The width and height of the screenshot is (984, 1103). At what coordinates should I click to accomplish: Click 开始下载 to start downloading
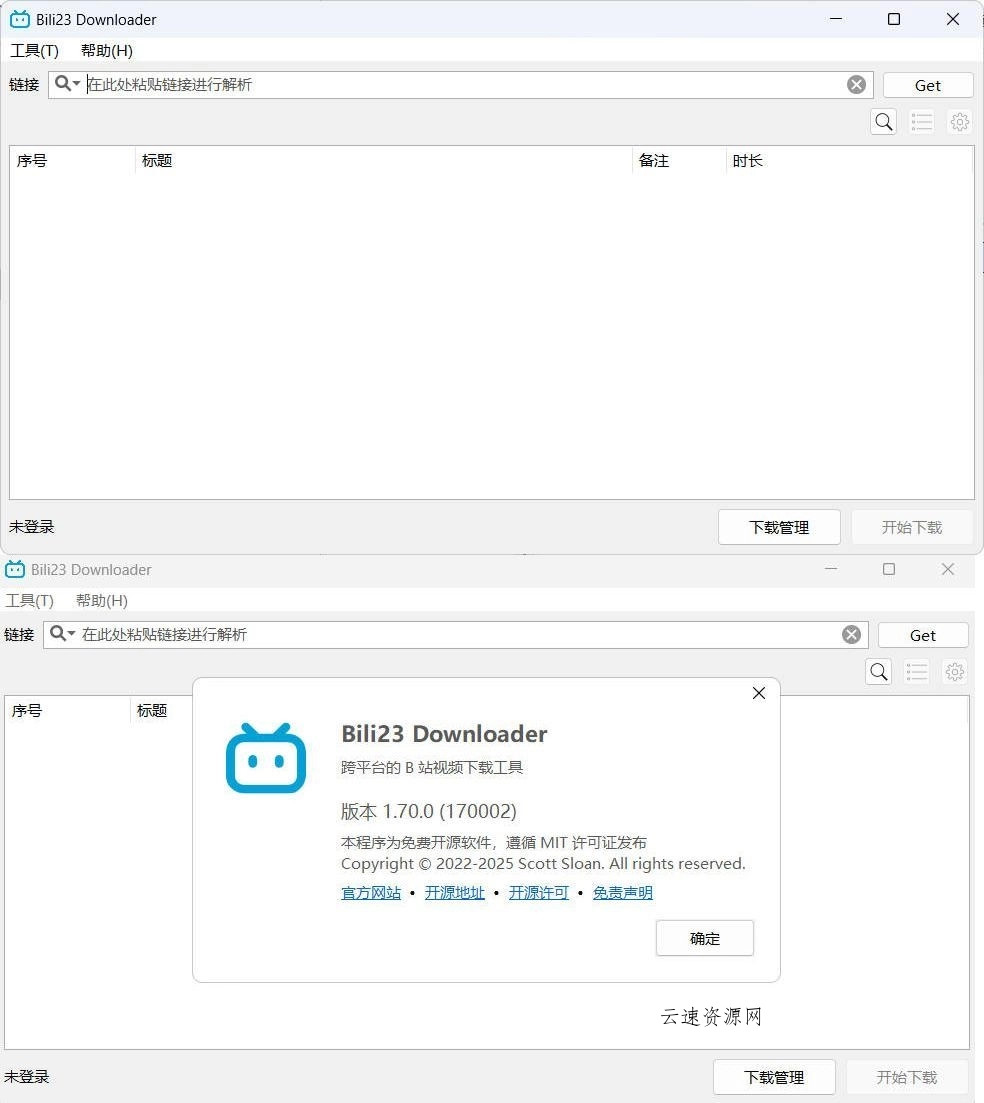911,527
